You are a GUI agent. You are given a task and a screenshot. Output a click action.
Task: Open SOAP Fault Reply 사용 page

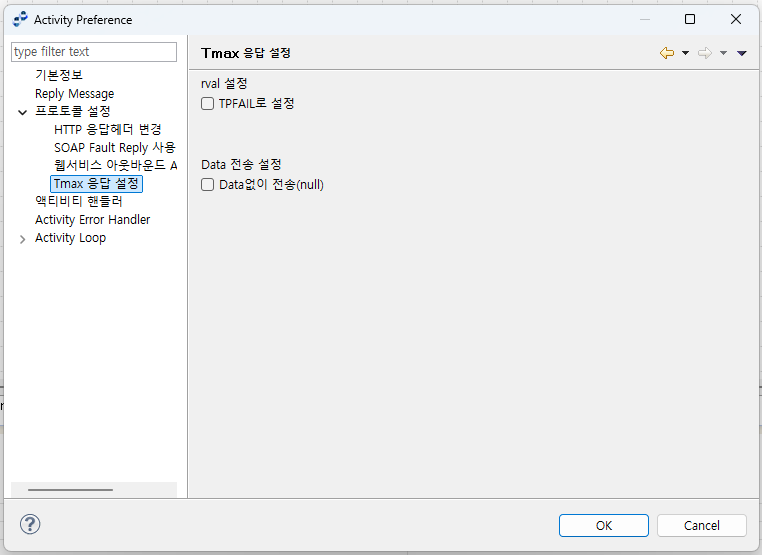tap(115, 147)
